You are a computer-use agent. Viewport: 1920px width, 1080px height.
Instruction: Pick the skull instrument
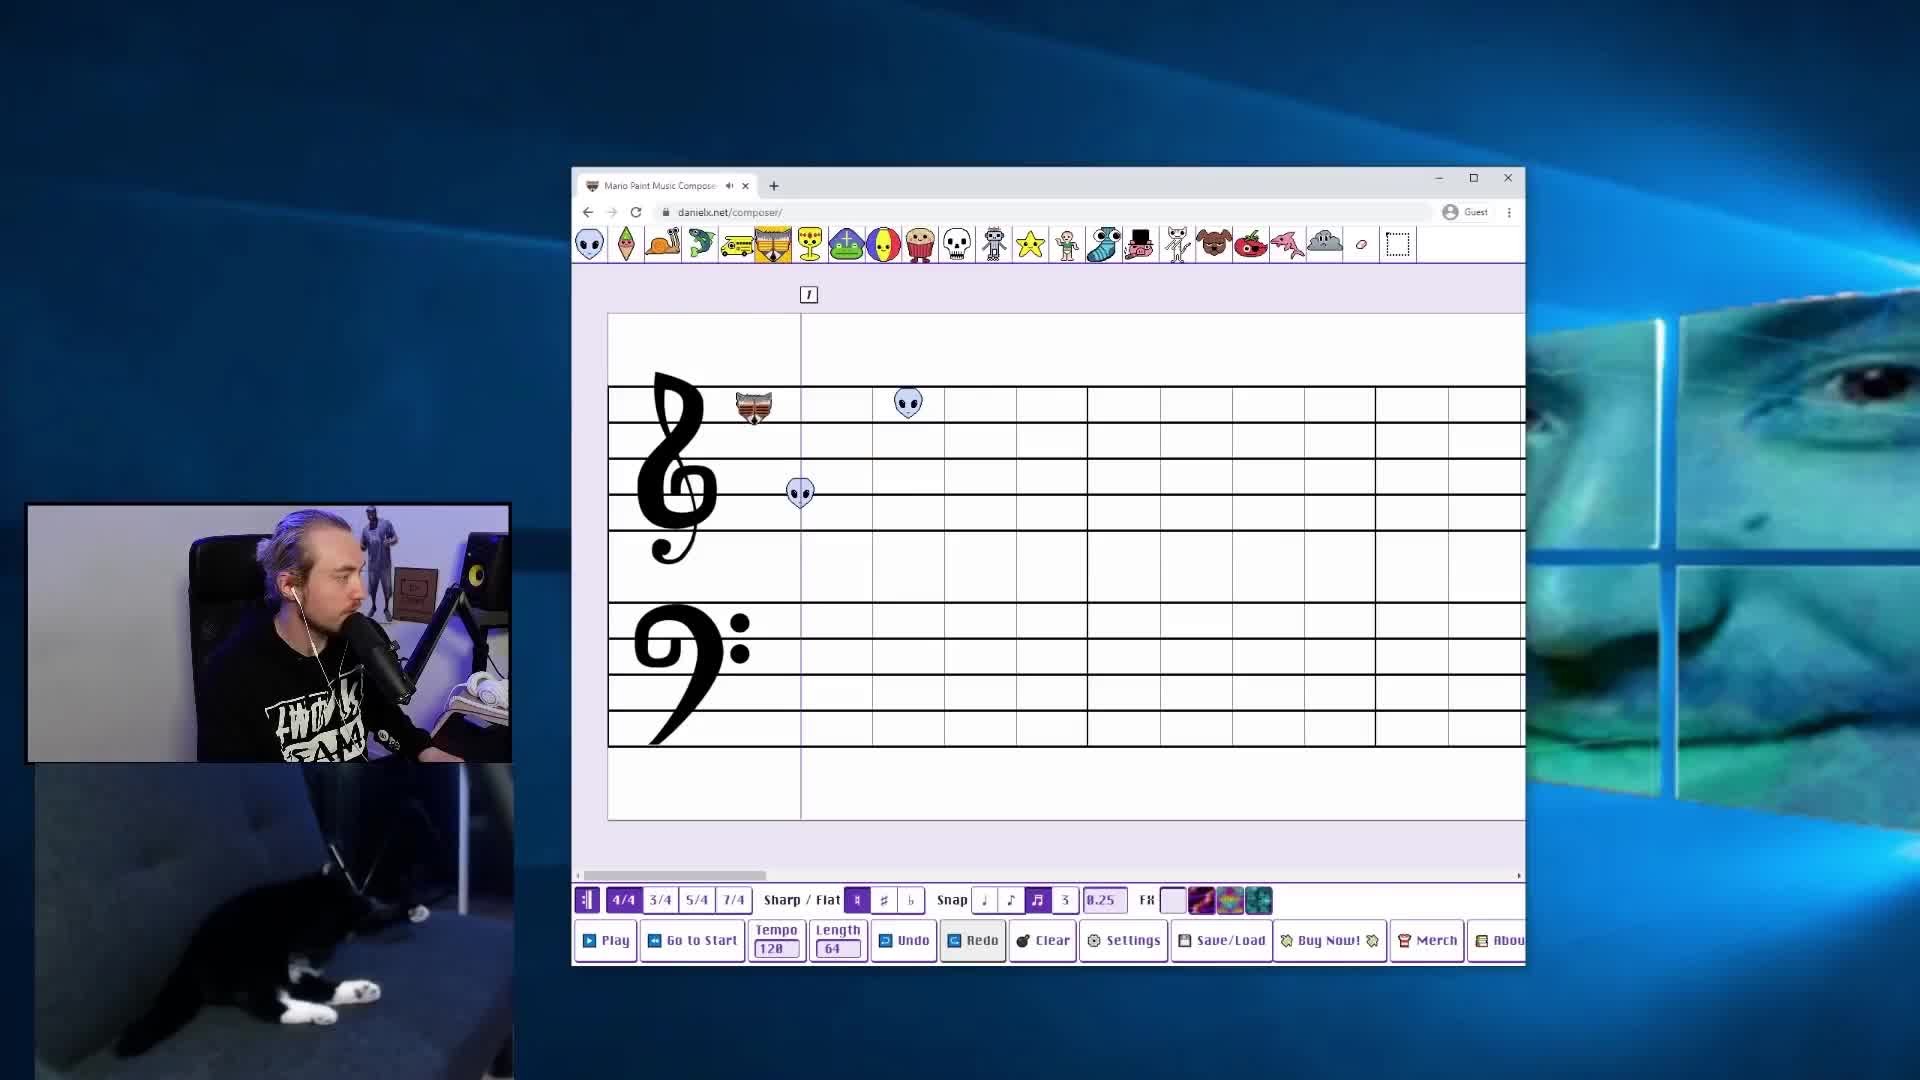(x=957, y=244)
